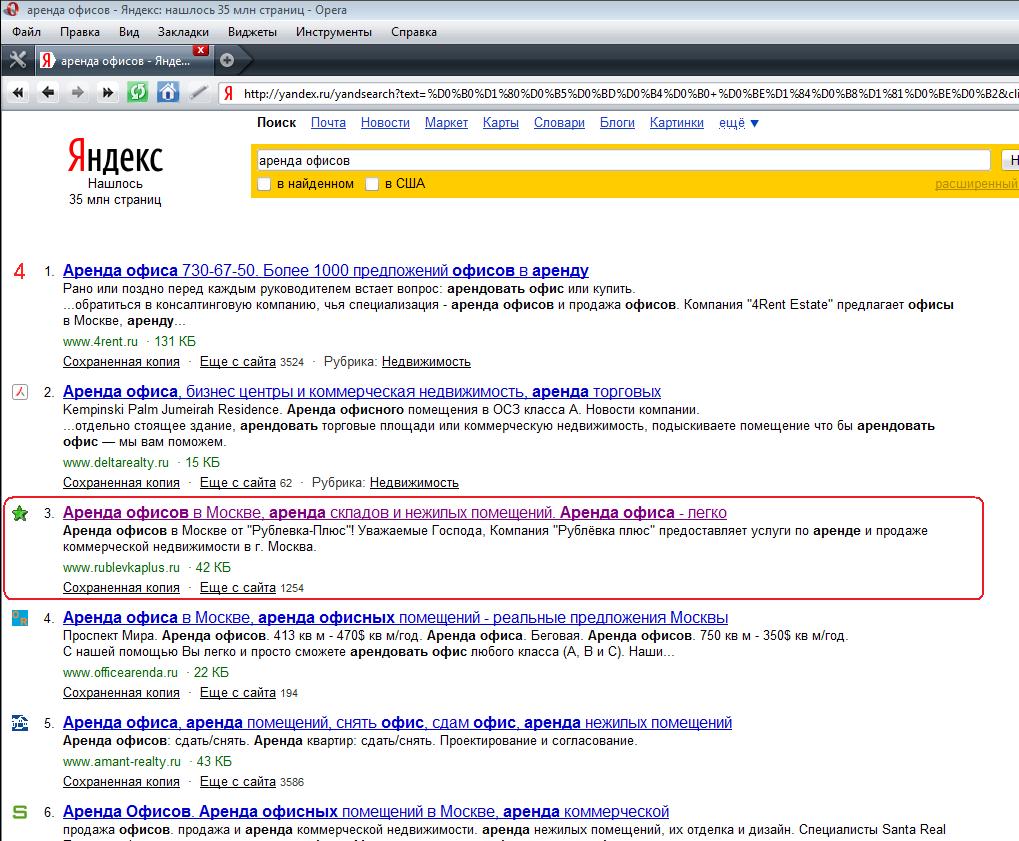Open result 5 'снять офис, сдам офис' title
Image resolution: width=1019 pixels, height=841 pixels.
(397, 722)
